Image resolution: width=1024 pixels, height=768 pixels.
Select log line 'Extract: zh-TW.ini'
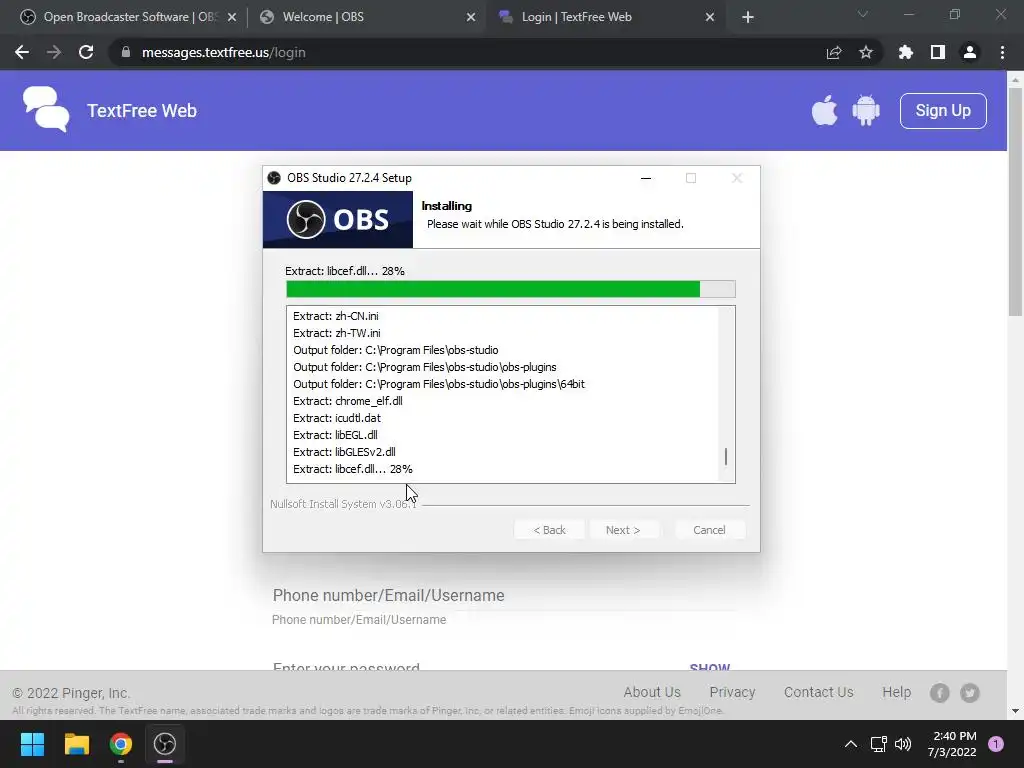336,333
